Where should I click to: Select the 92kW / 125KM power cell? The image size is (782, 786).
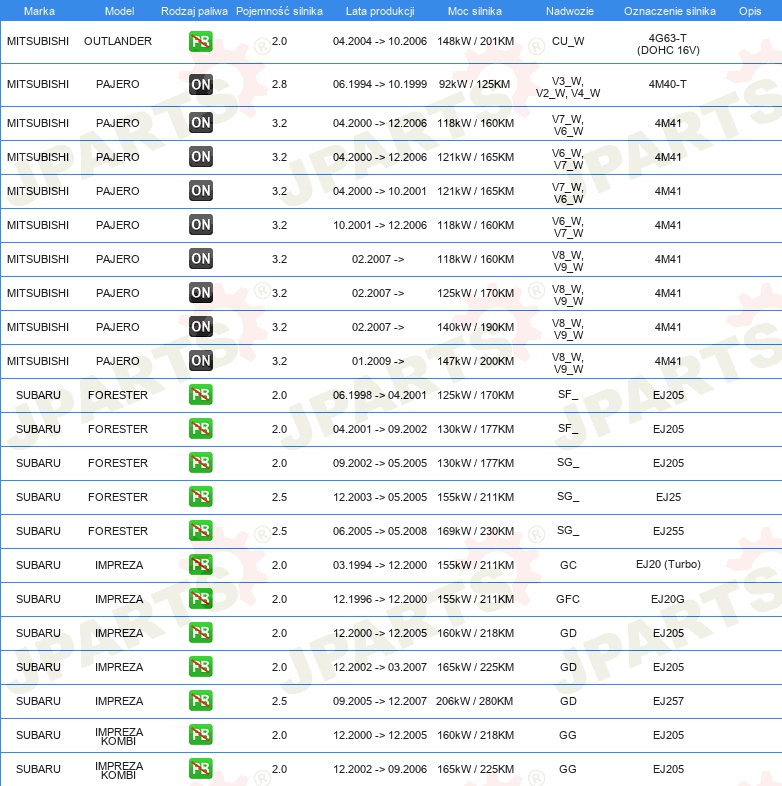[475, 84]
